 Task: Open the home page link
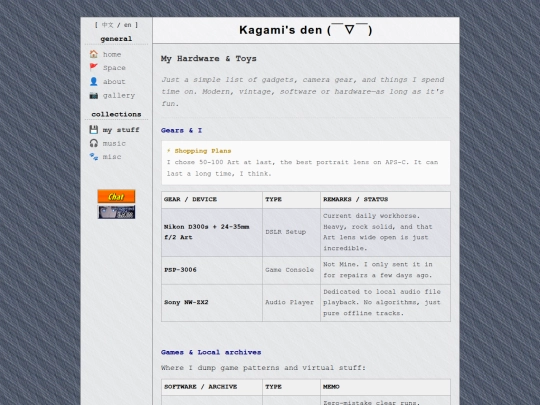coord(112,54)
